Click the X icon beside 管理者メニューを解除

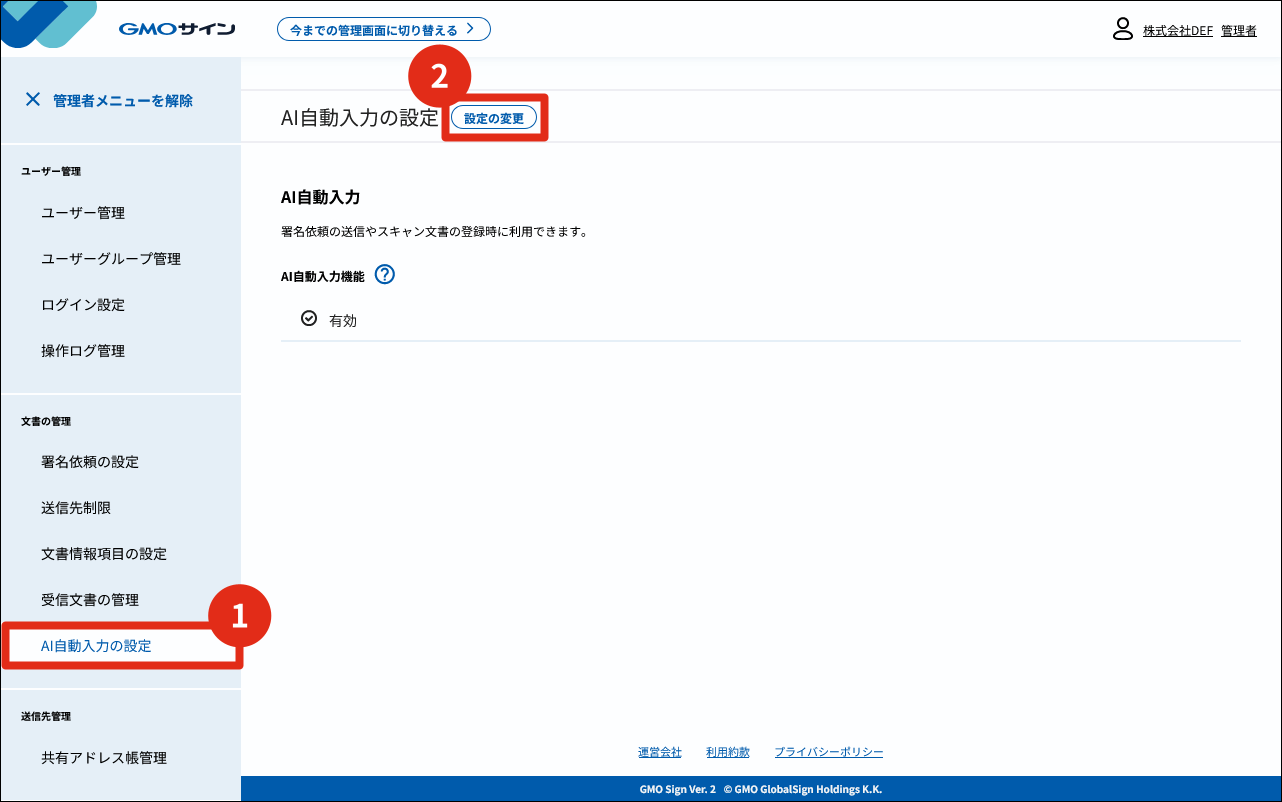coord(33,100)
